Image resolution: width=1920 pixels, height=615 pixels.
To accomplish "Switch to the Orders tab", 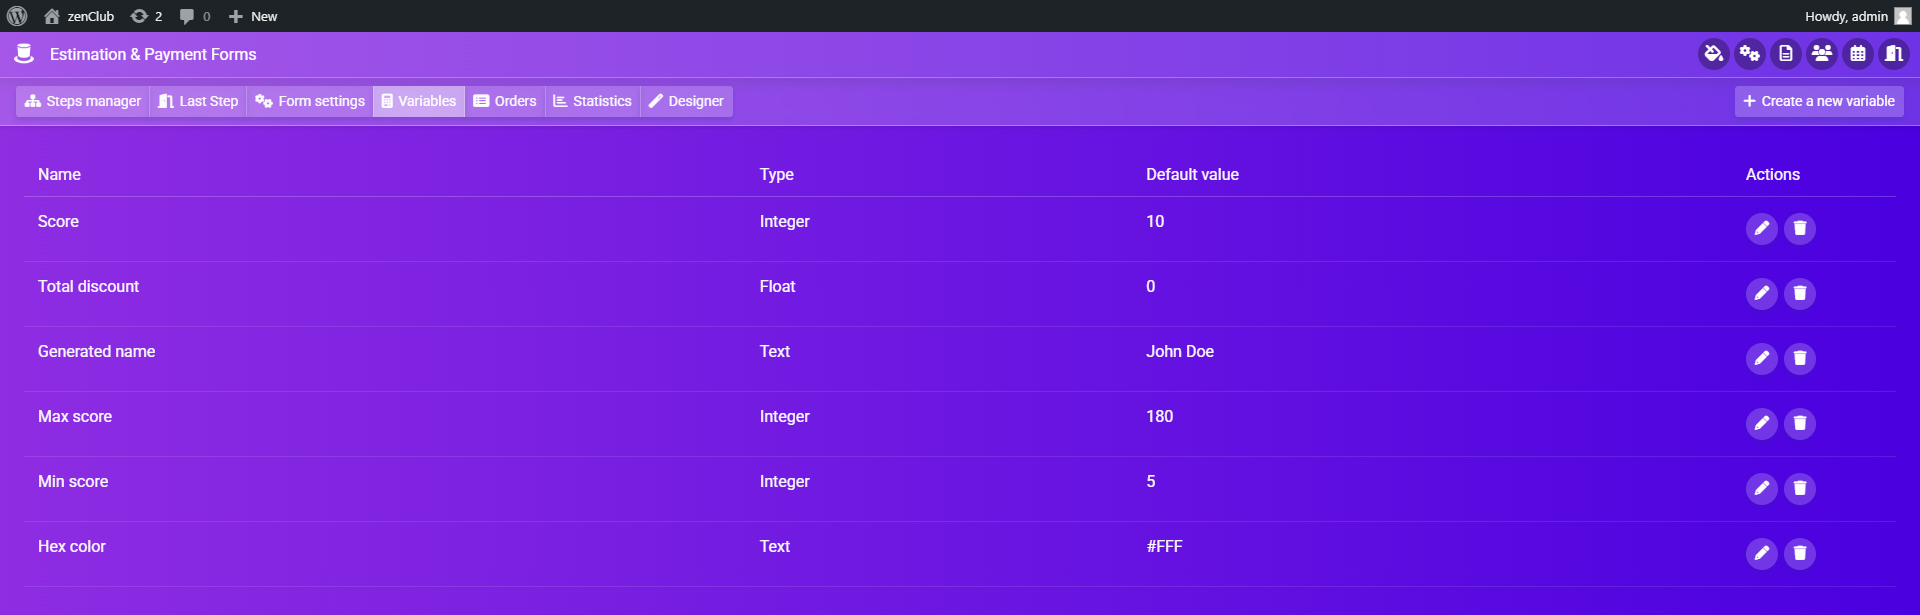I will (505, 101).
